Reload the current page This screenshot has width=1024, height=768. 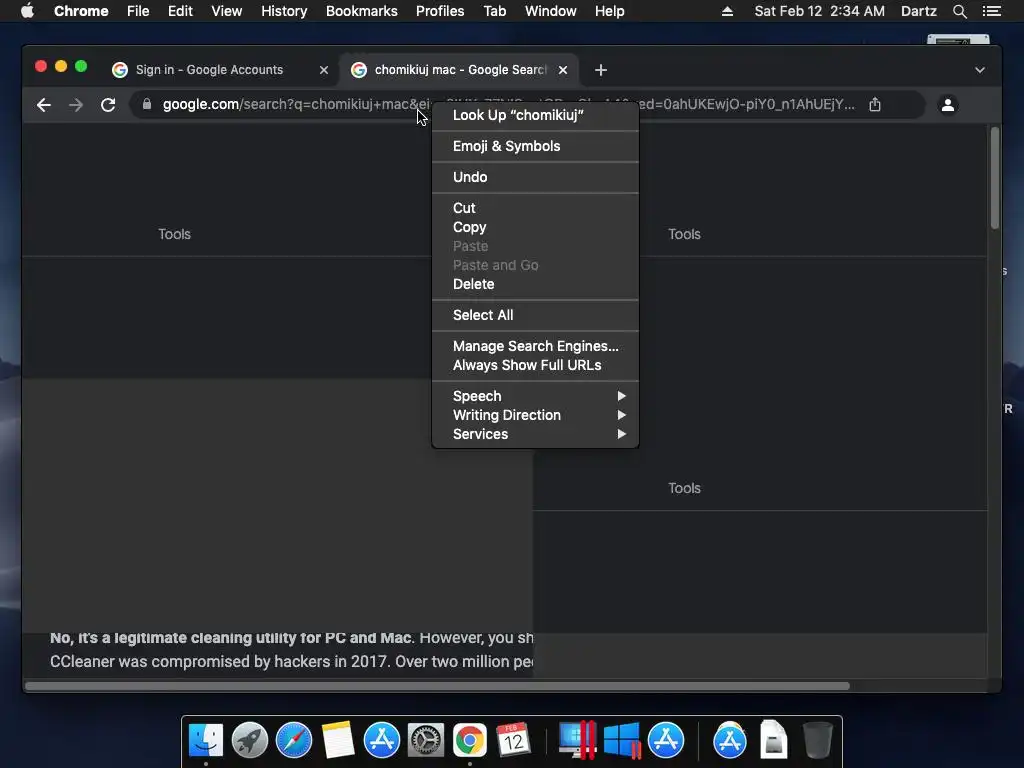(108, 104)
